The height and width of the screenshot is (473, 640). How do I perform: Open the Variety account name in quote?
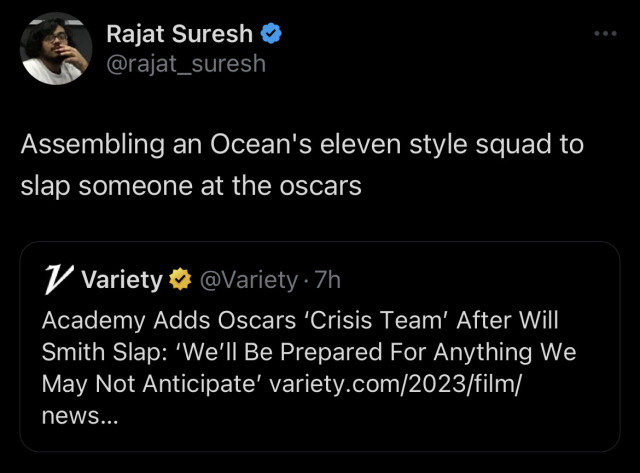coord(121,280)
